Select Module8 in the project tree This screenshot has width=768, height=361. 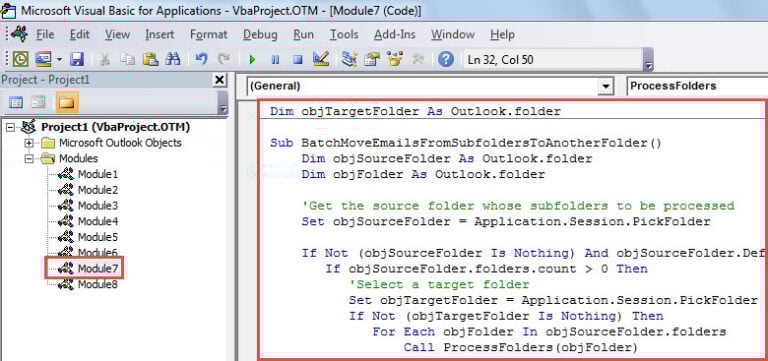coord(98,284)
